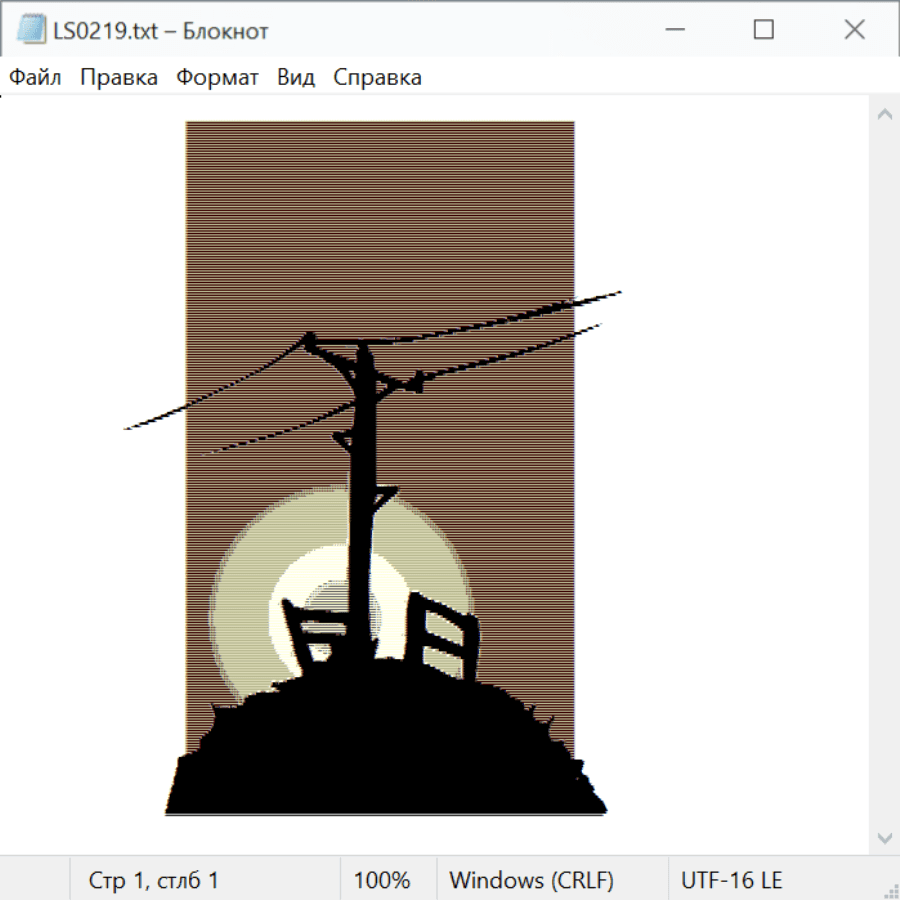This screenshot has height=900, width=900.
Task: Click the 100% zoom indicator
Action: point(382,880)
